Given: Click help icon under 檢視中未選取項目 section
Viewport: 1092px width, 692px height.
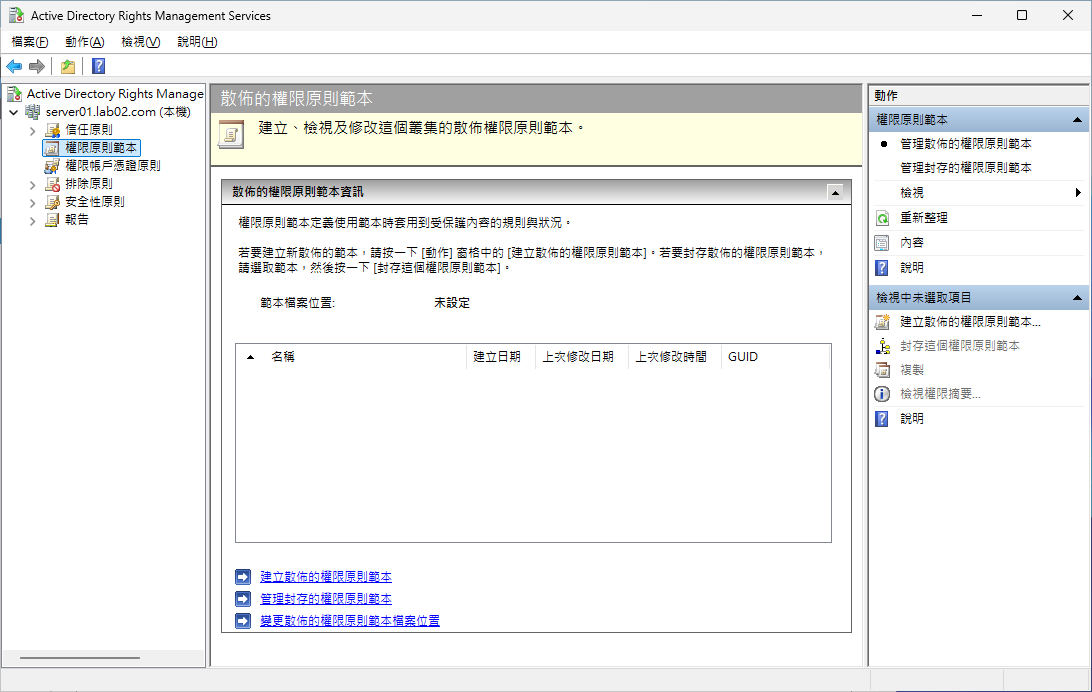Looking at the screenshot, I should tap(882, 419).
